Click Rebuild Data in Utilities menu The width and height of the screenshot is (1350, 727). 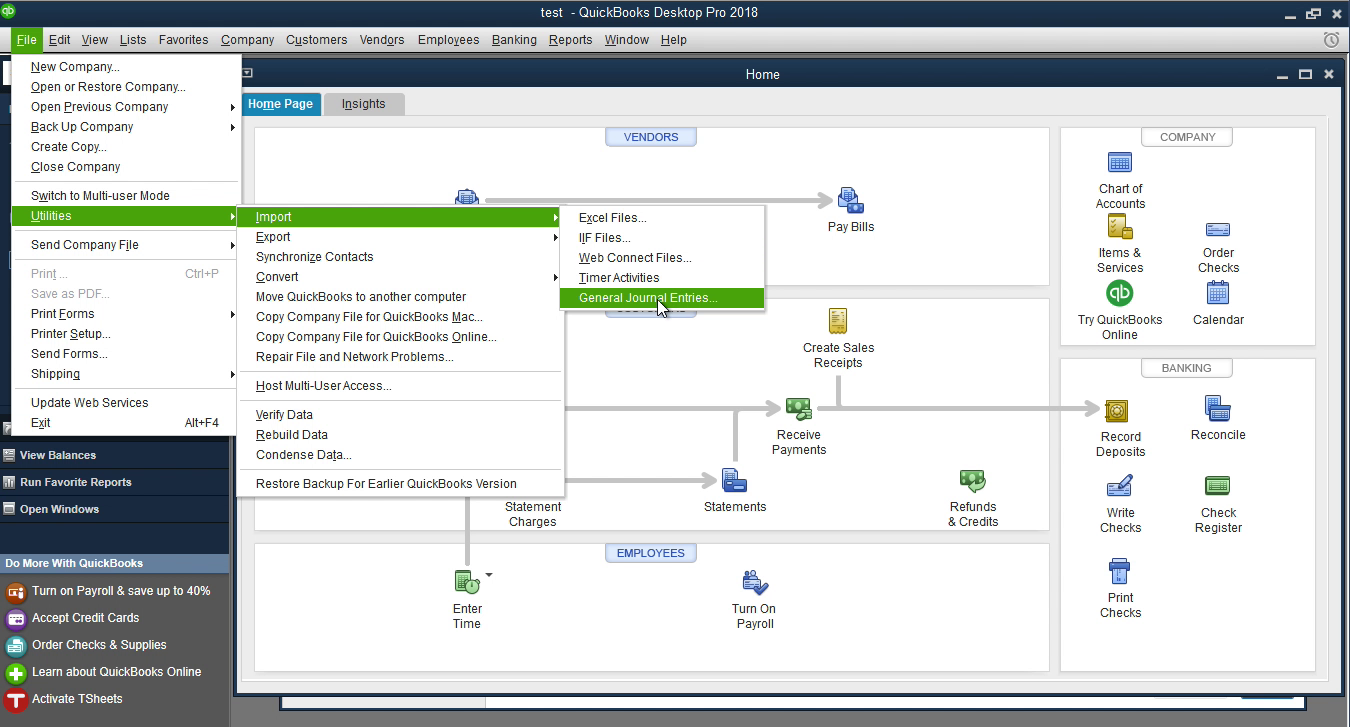tap(400, 435)
